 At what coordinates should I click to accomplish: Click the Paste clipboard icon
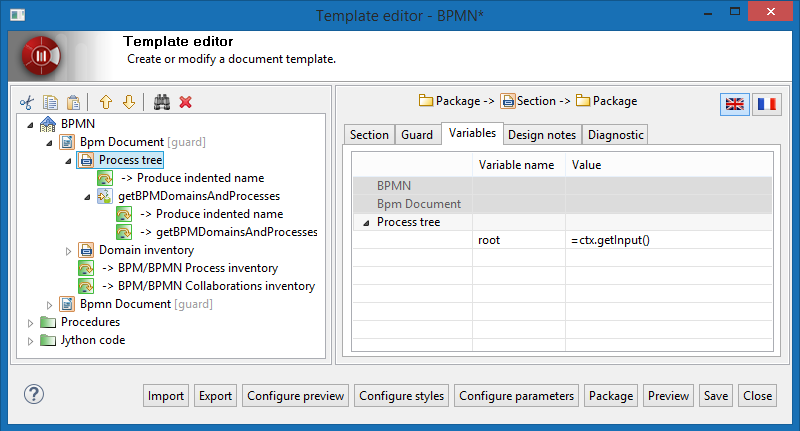tap(73, 103)
